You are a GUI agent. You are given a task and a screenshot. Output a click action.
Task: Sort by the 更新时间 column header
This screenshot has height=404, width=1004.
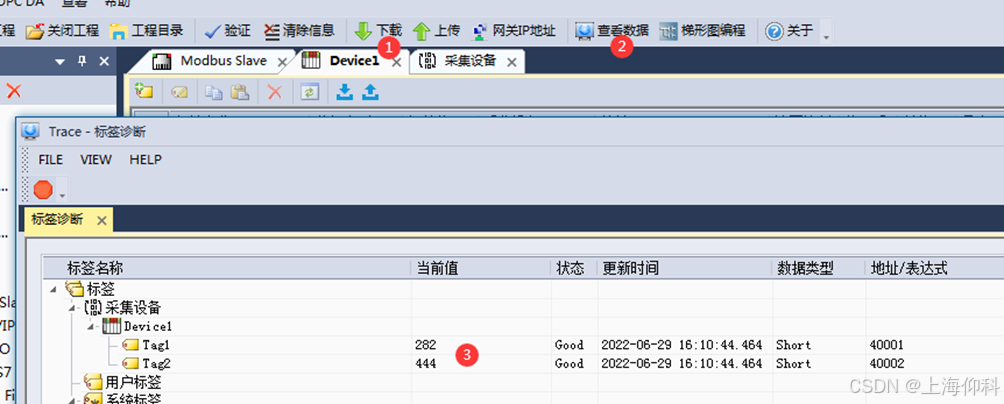[684, 268]
